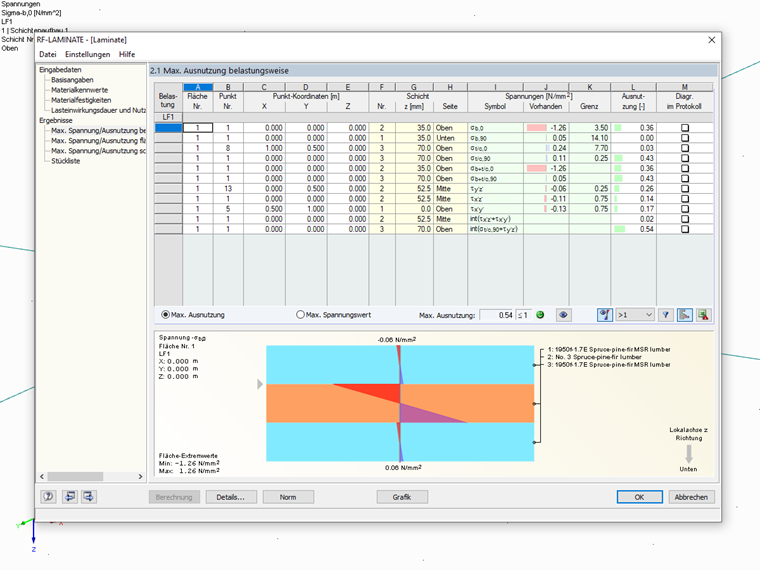This screenshot has width=760, height=570.
Task: Select the Max. Spannungswert radio button
Action: [301, 315]
